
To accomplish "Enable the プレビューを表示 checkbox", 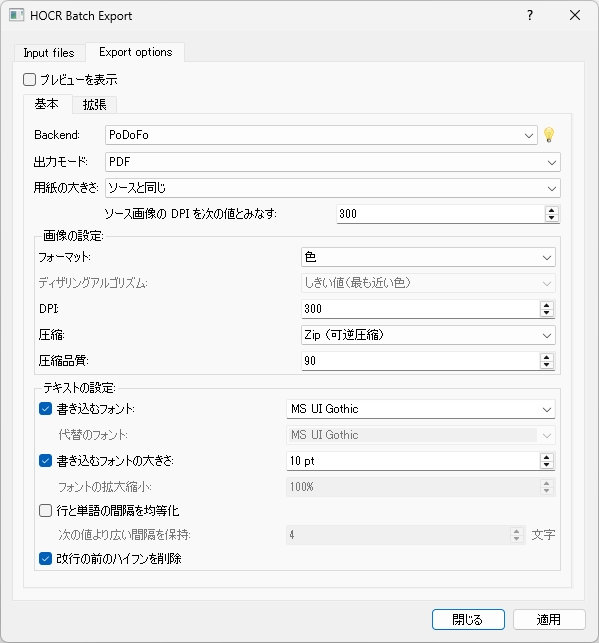I will [x=30, y=80].
